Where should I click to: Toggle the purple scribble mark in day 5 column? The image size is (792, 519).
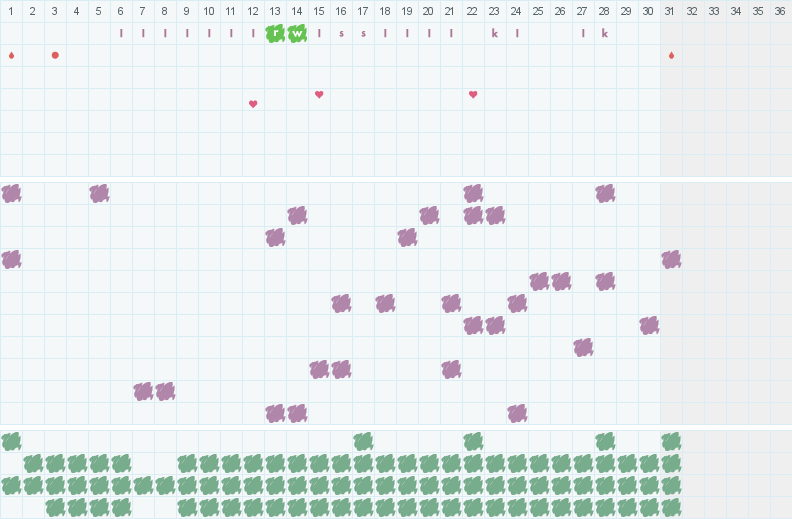point(99,193)
